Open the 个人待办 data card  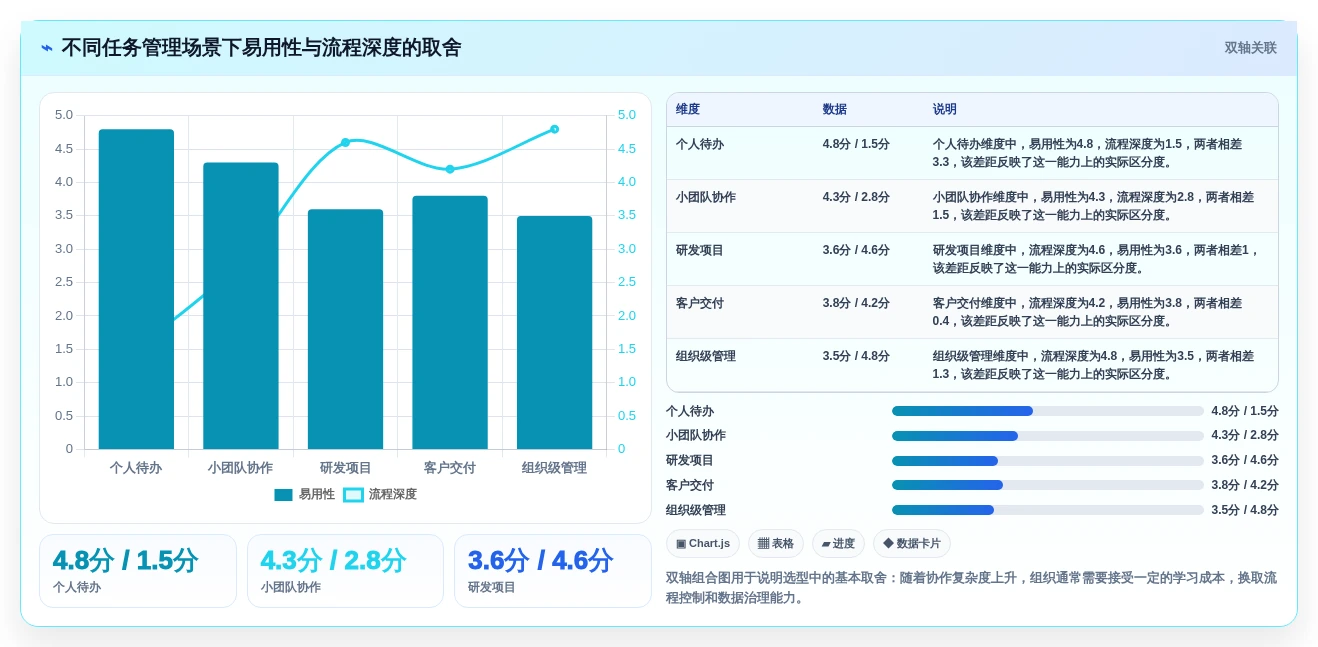pos(138,571)
